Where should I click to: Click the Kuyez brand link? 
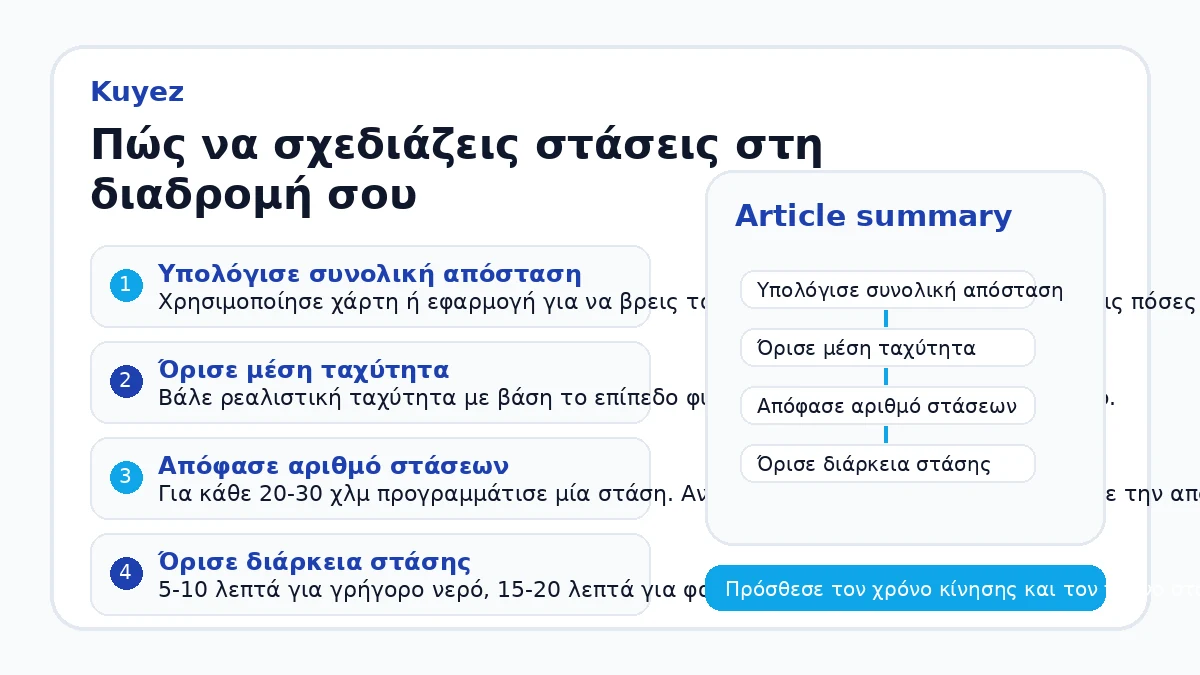[137, 92]
